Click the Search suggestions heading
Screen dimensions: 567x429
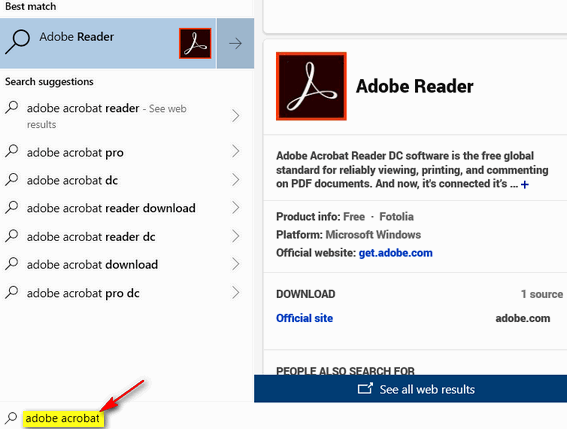(x=49, y=82)
